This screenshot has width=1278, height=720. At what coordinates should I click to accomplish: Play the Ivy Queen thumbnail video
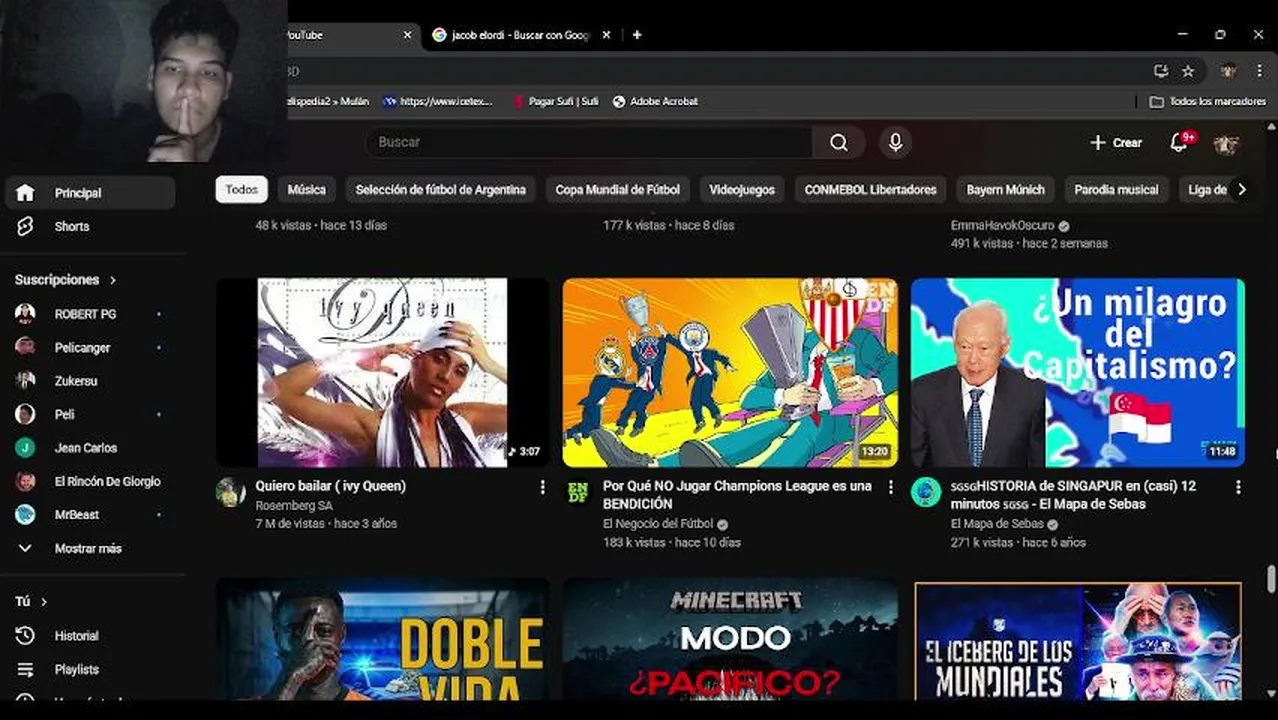coord(383,373)
